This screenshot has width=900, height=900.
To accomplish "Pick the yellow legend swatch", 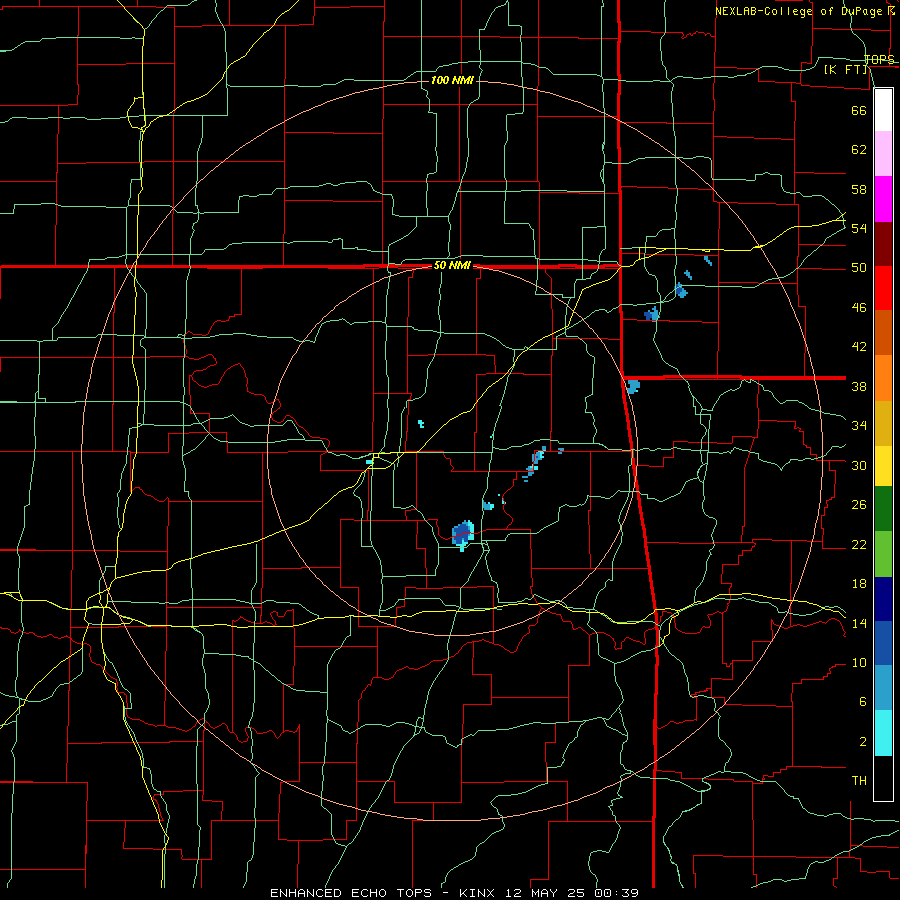I will pos(883,466).
